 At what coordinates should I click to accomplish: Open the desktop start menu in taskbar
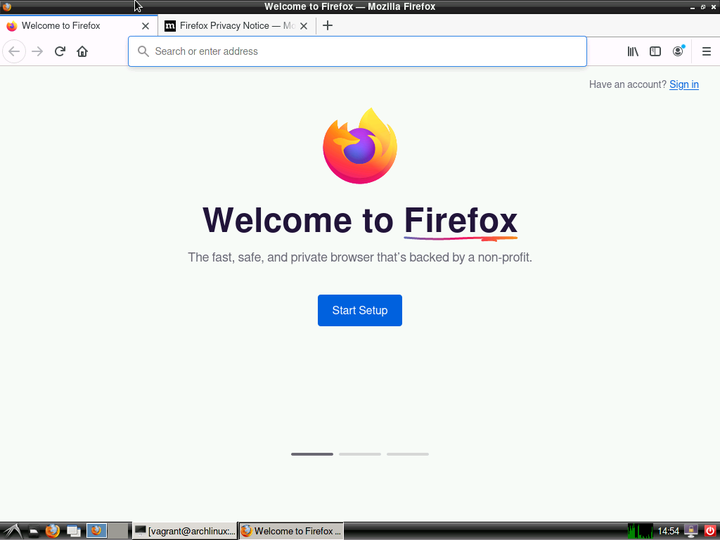[10, 531]
